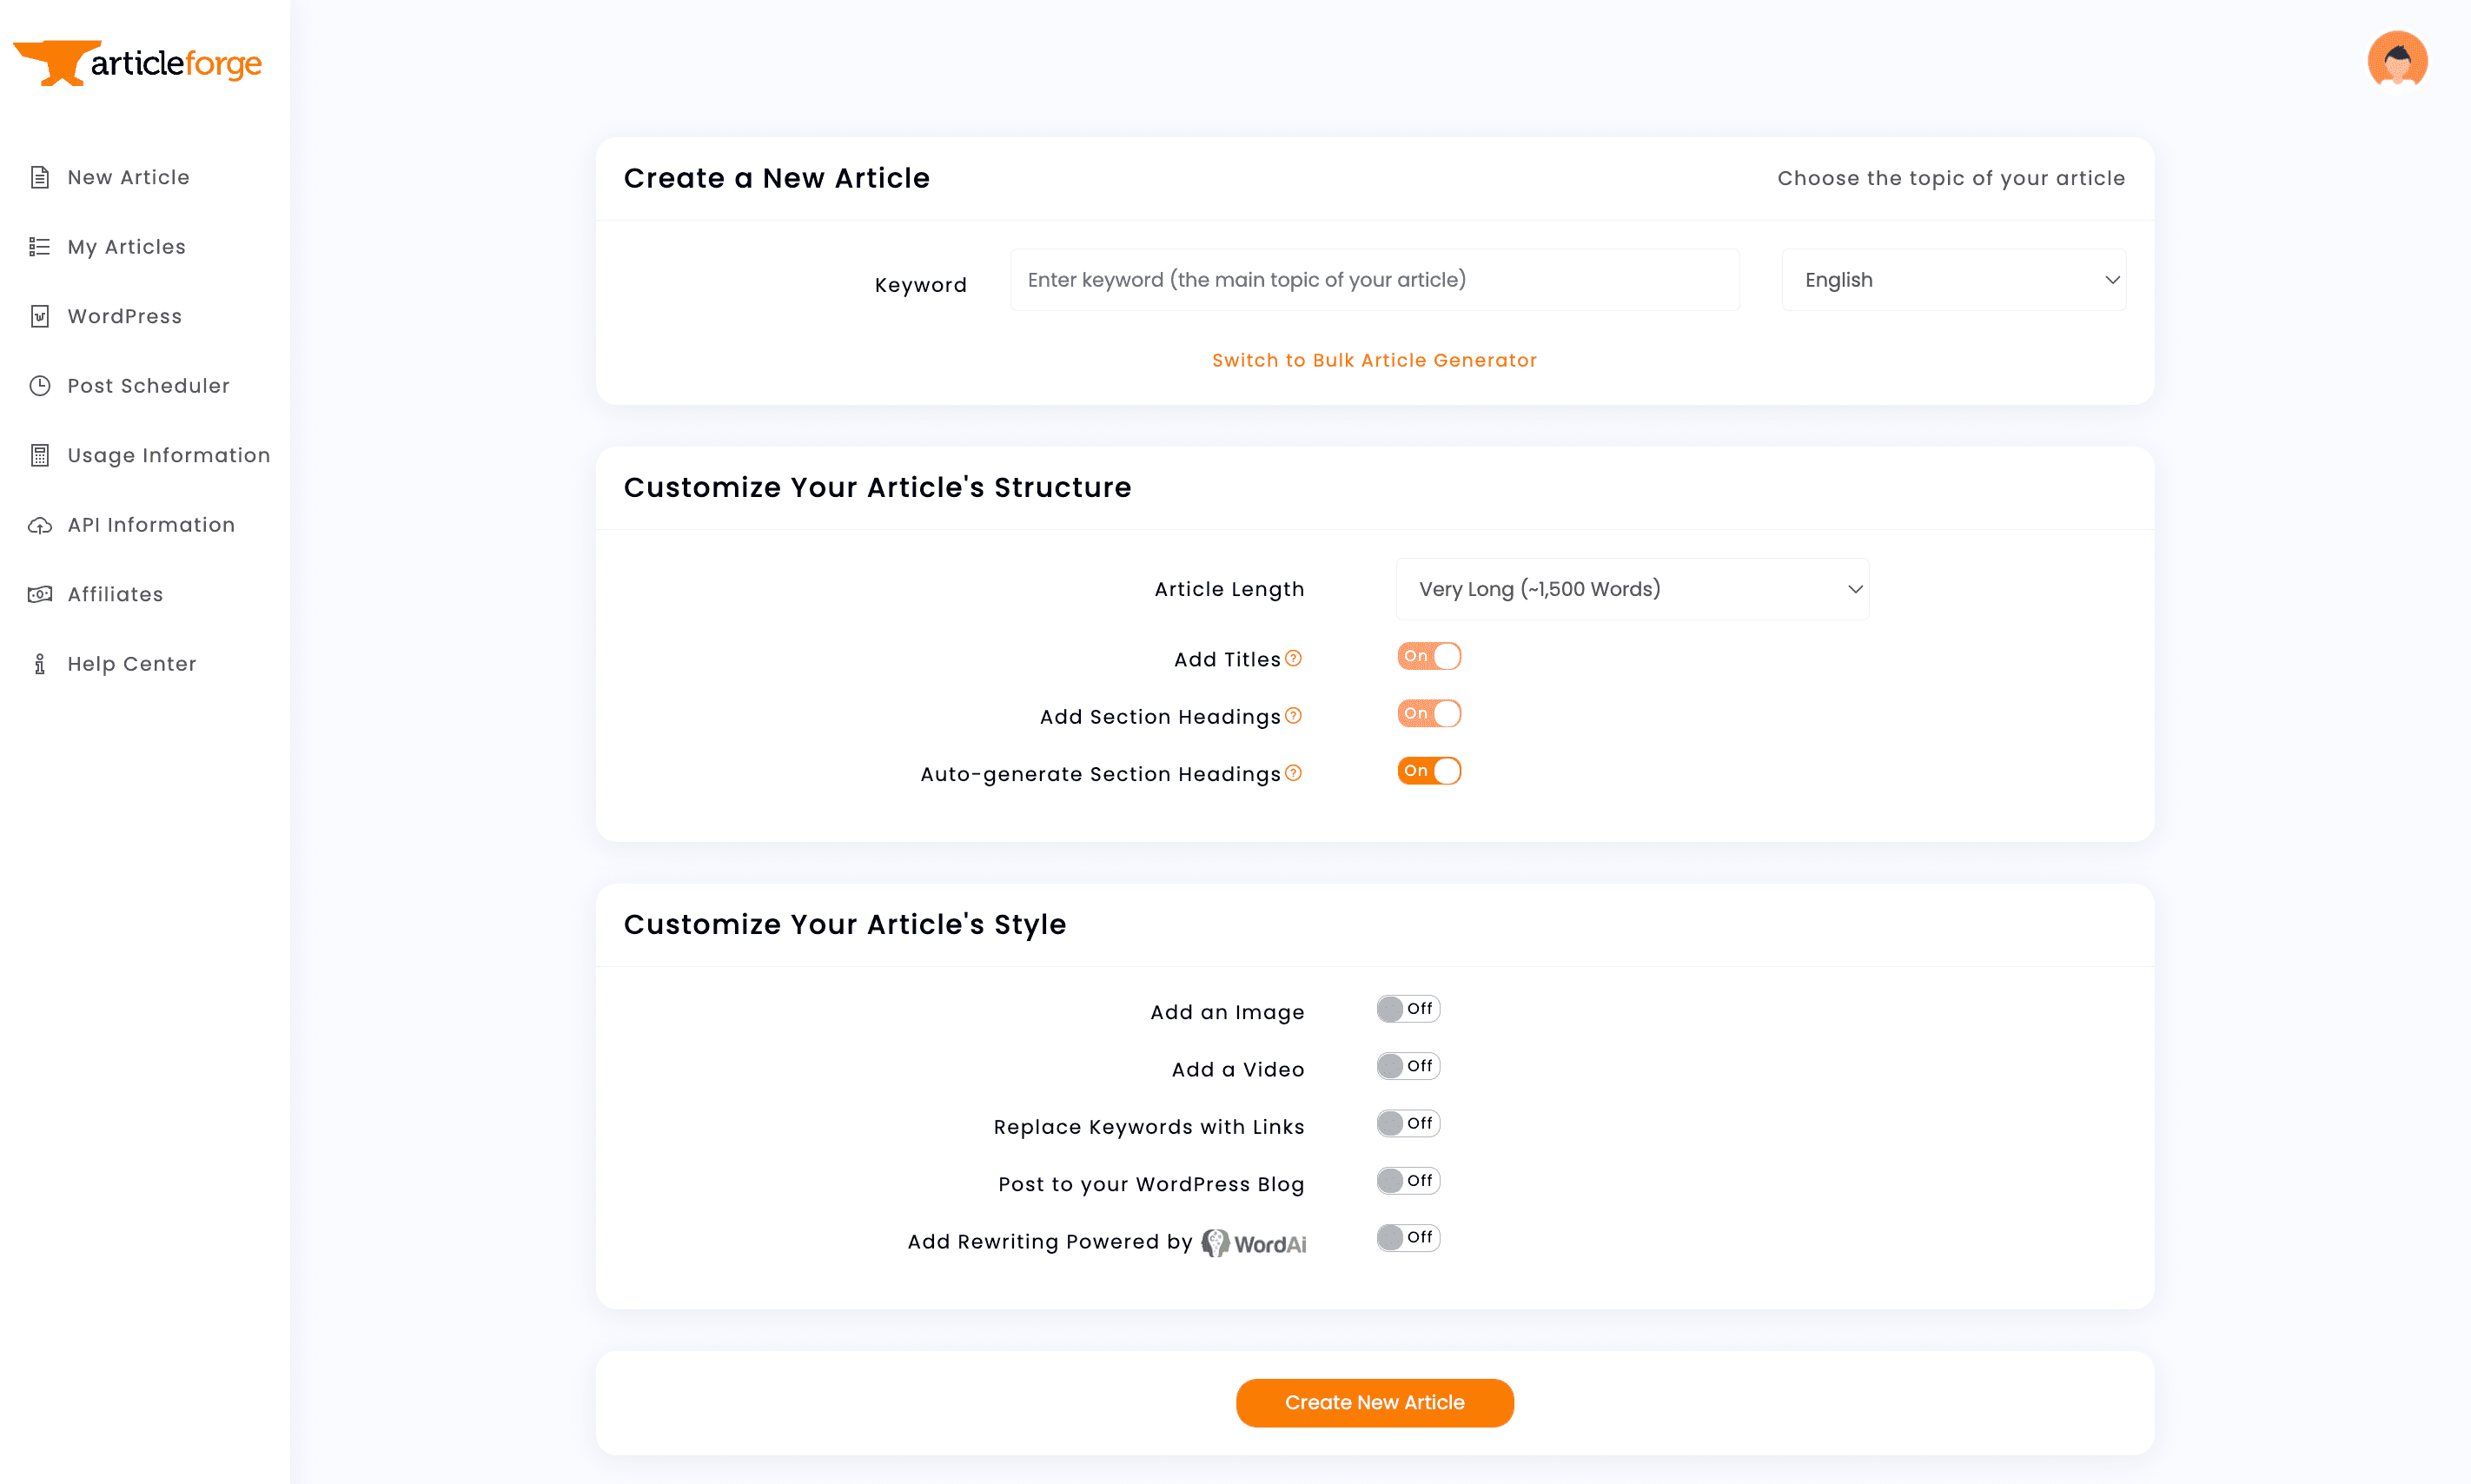The height and width of the screenshot is (1484, 2471).
Task: Open the English language dropdown
Action: click(x=1953, y=280)
